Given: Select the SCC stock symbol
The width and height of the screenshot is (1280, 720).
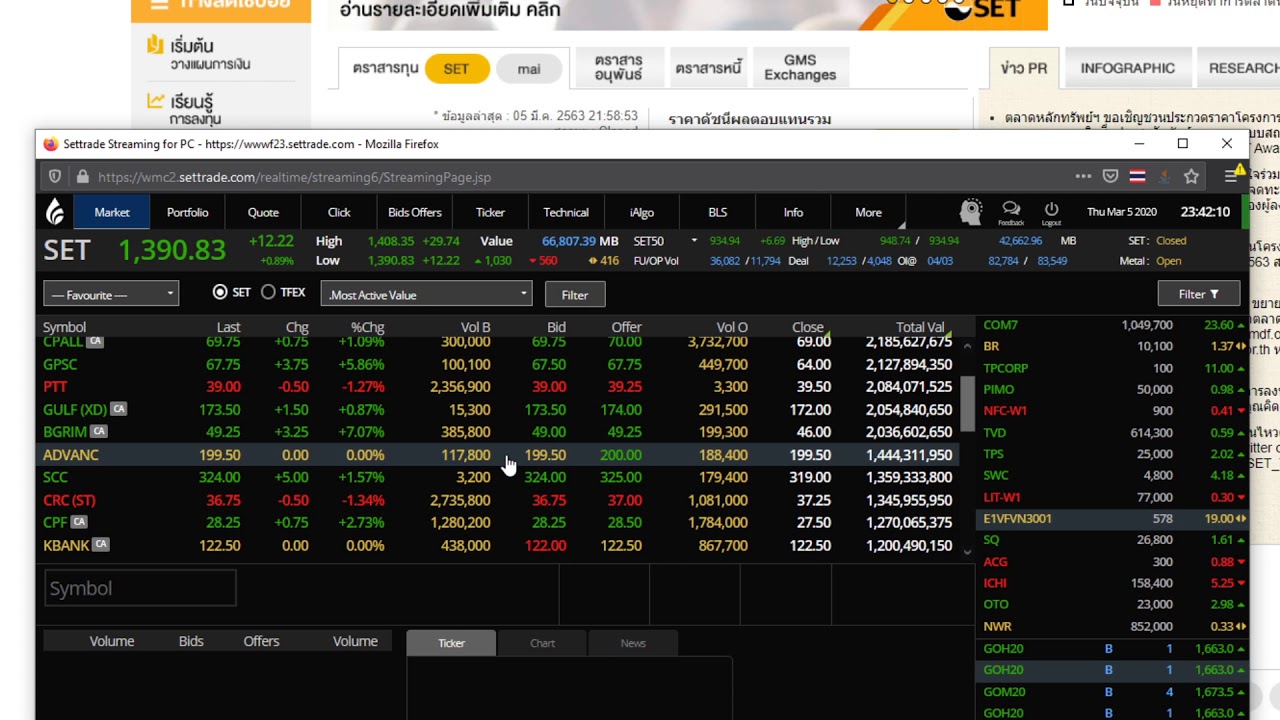Looking at the screenshot, I should click(55, 477).
